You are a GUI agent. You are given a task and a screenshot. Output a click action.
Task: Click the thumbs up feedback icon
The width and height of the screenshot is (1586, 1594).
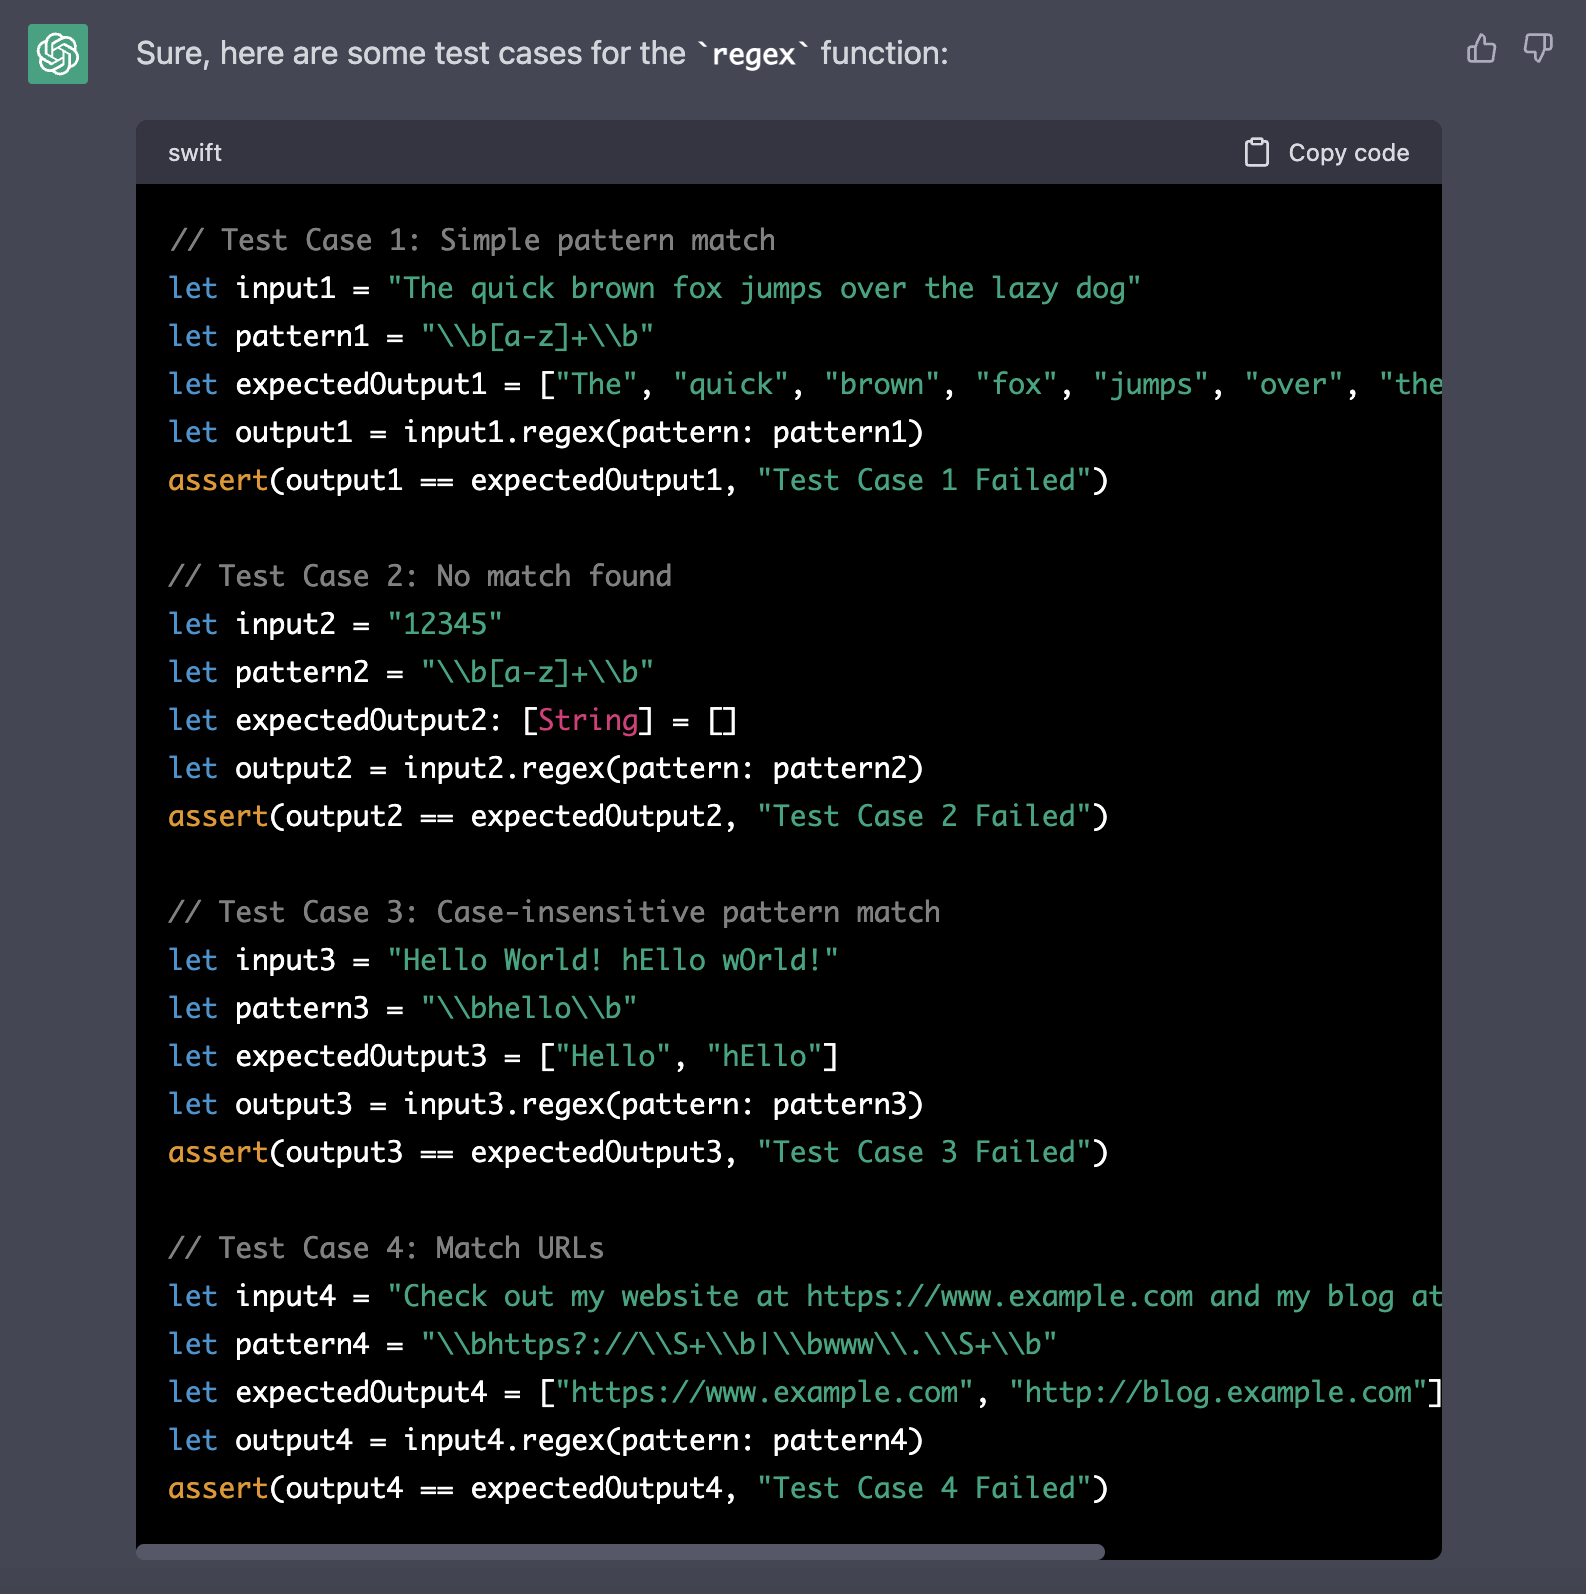coord(1481,48)
